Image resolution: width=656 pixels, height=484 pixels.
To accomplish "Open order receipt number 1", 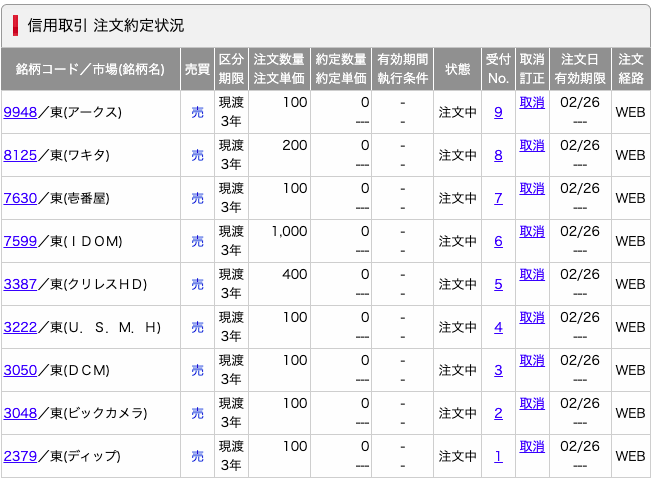I will pyautogui.click(x=498, y=456).
